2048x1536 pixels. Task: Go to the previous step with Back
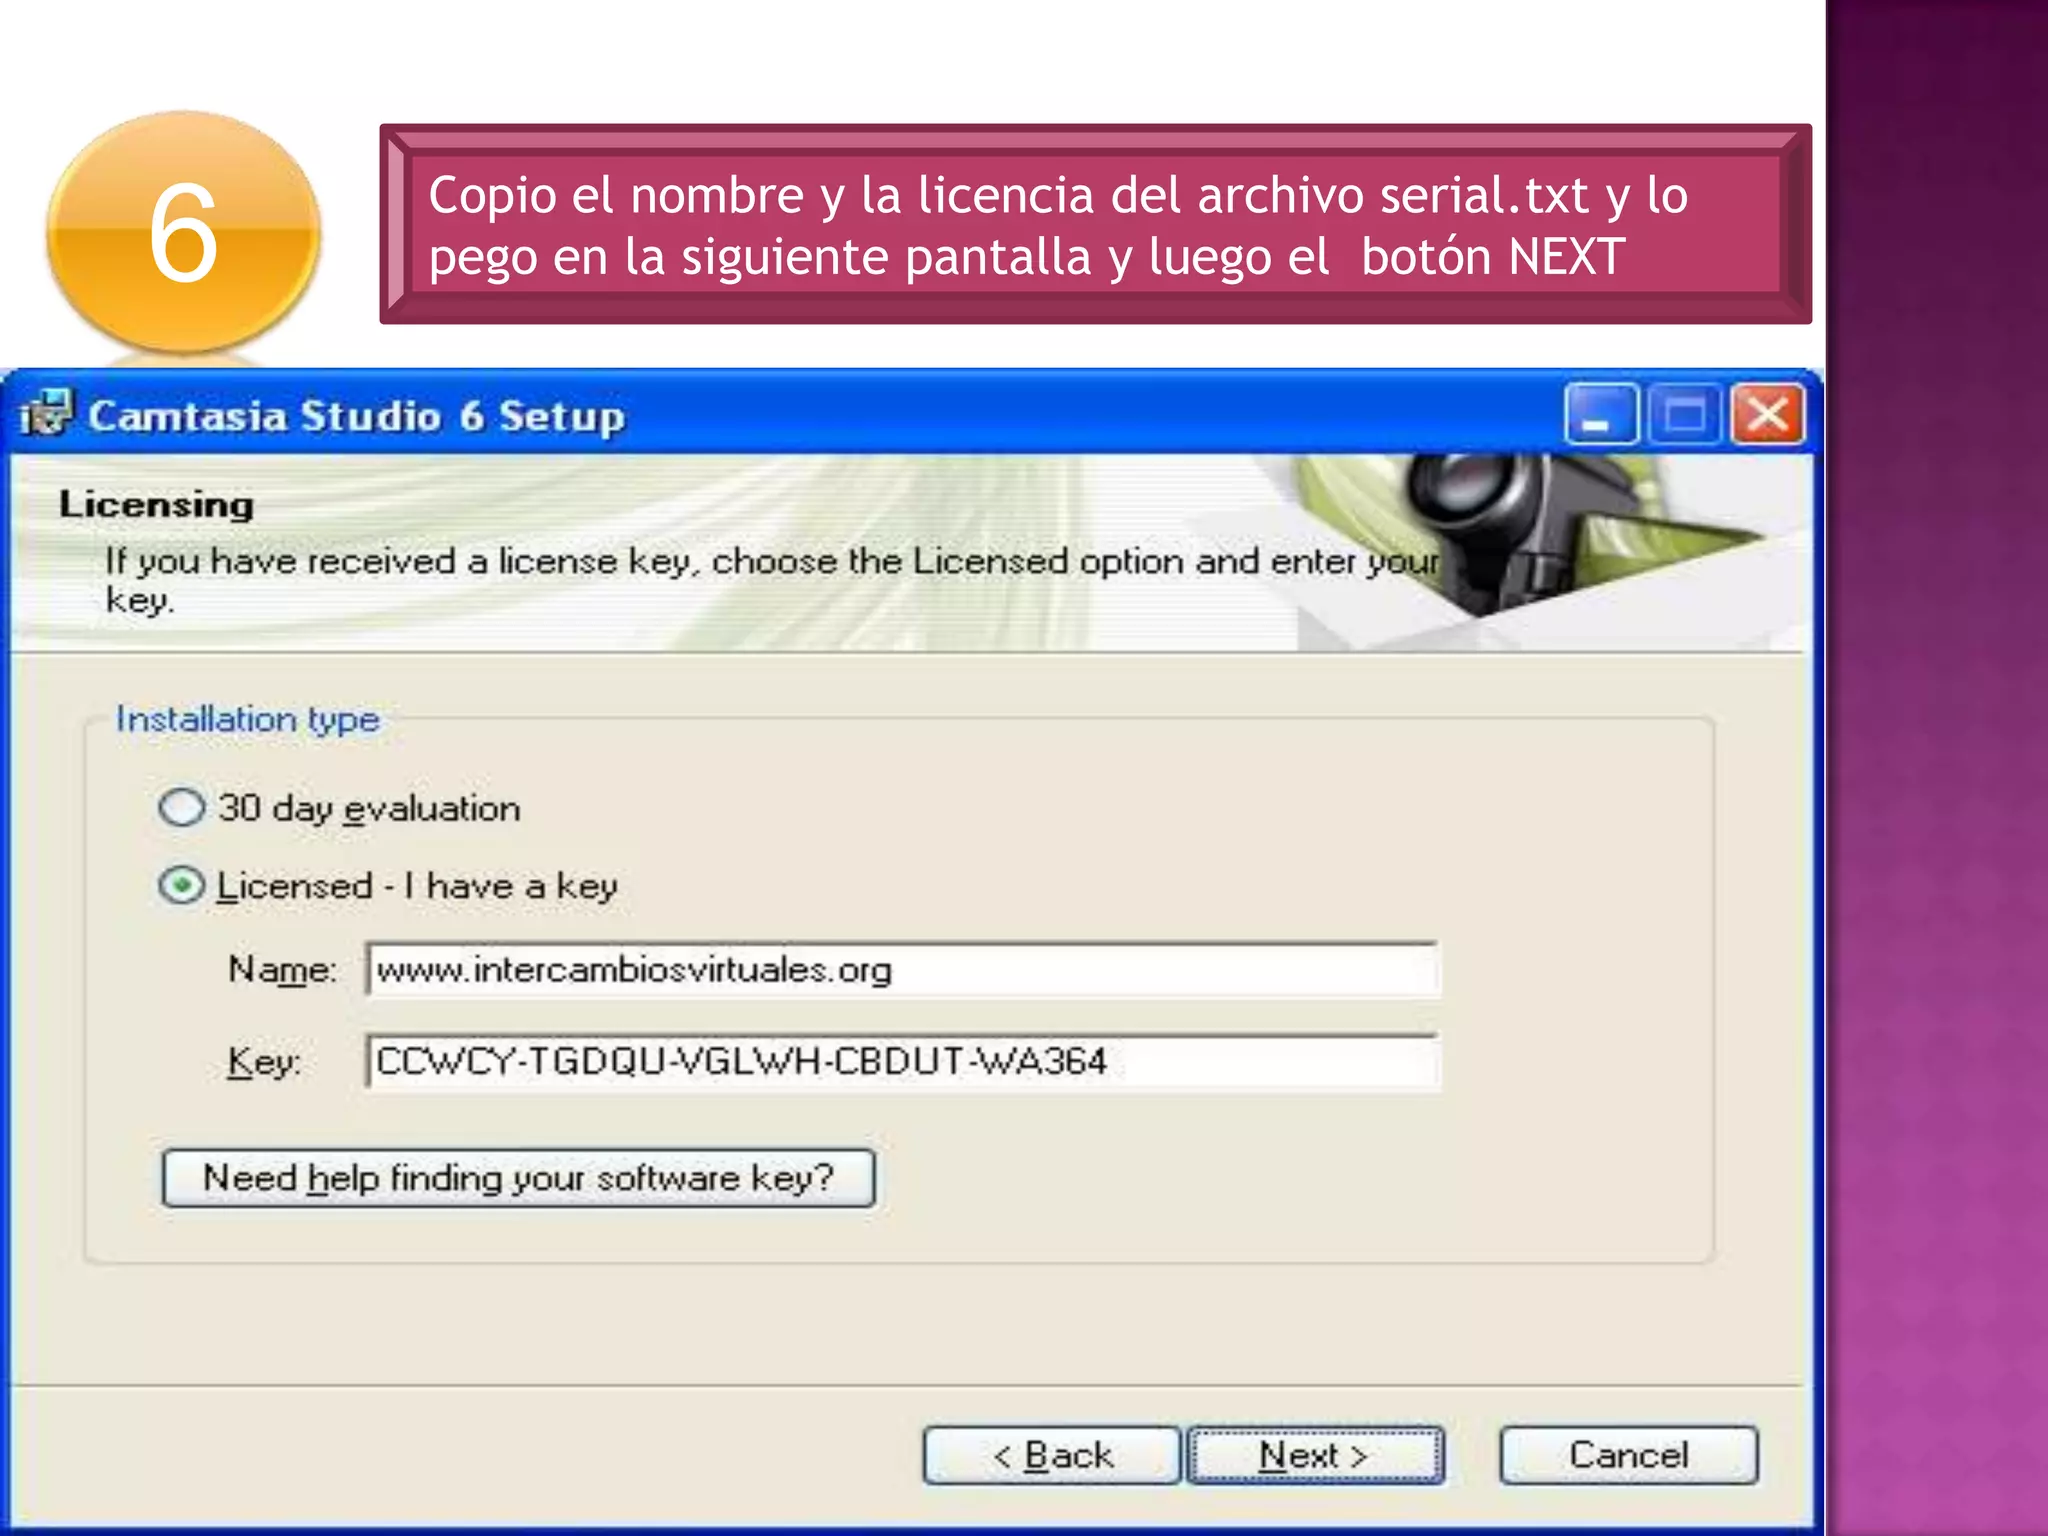point(1052,1455)
